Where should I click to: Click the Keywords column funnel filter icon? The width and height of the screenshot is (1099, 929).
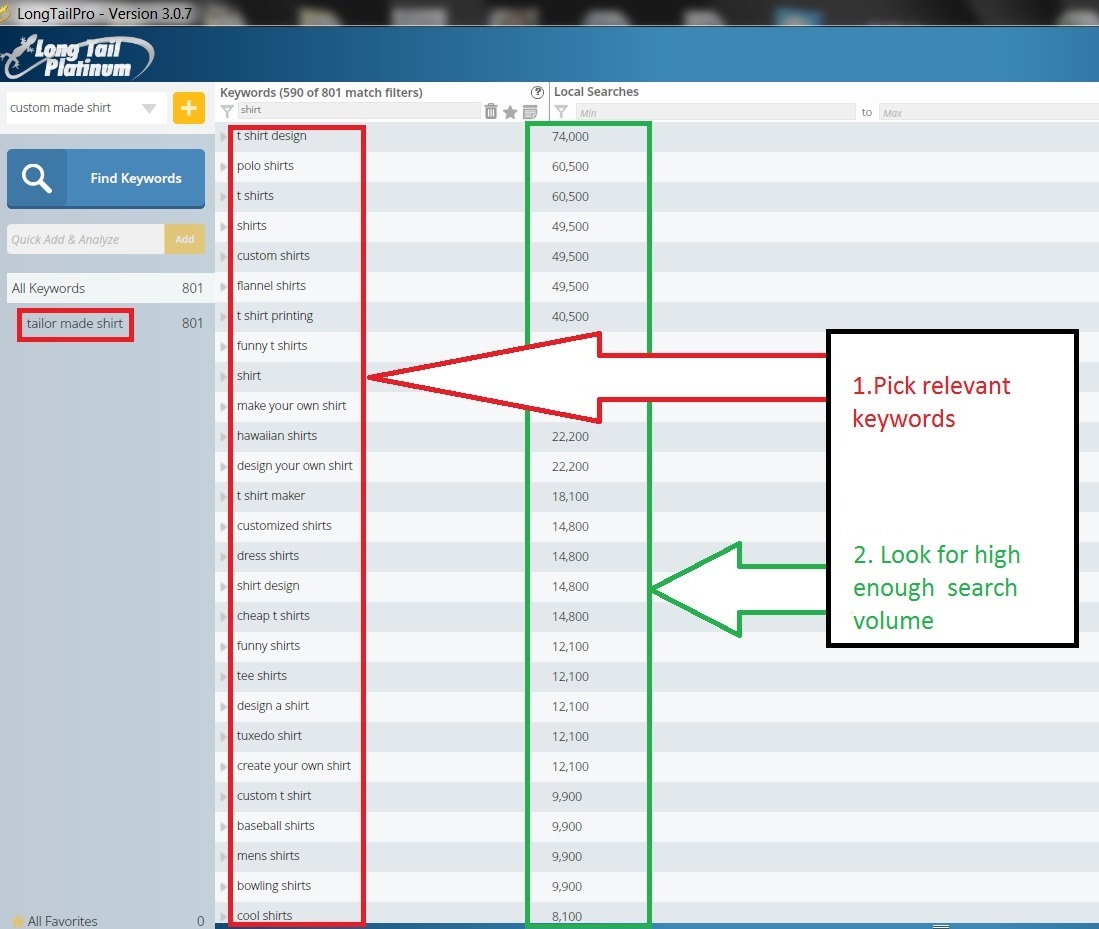point(226,111)
